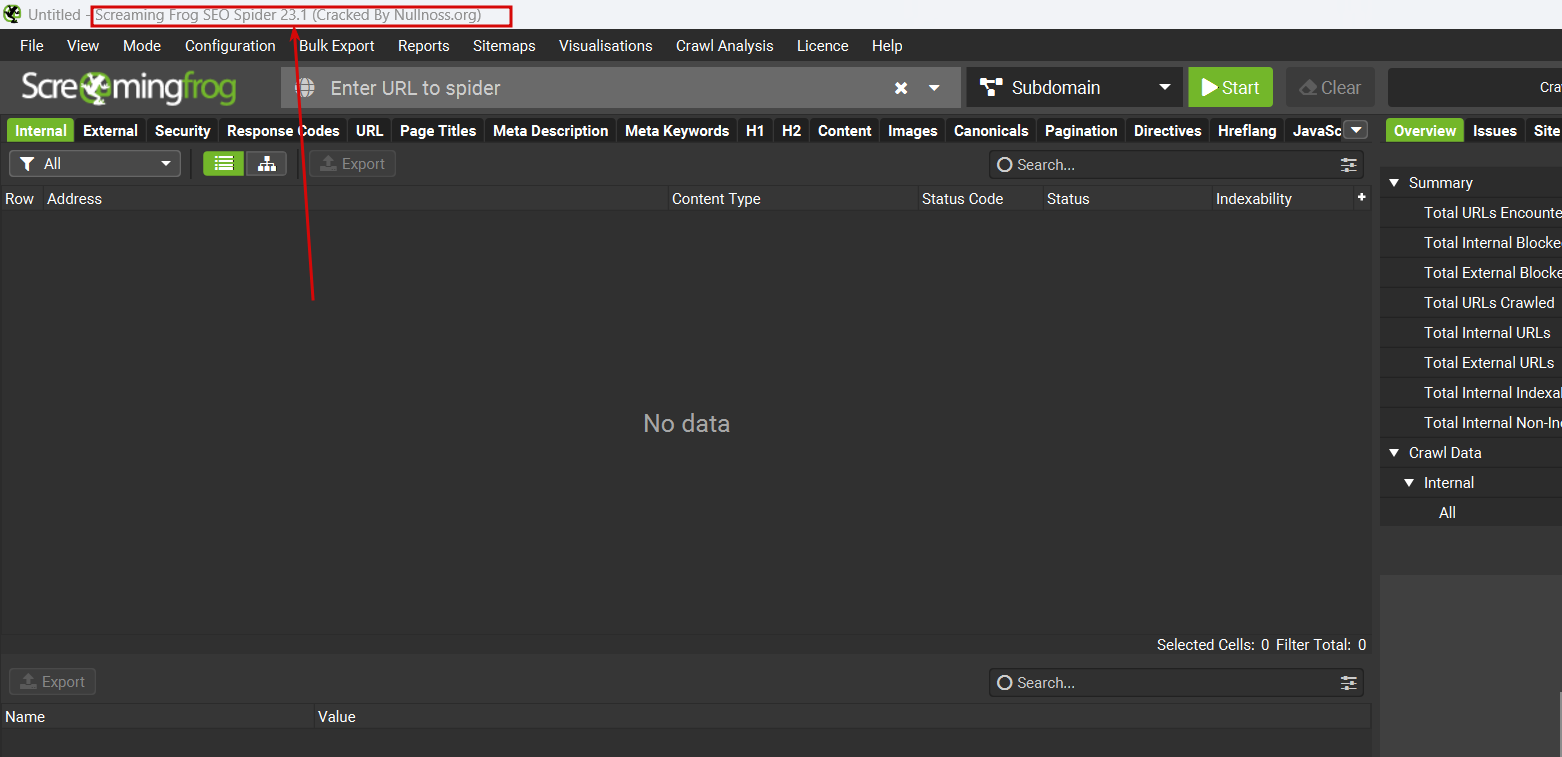This screenshot has height=757, width=1562.
Task: Switch to tree view
Action: point(267,164)
